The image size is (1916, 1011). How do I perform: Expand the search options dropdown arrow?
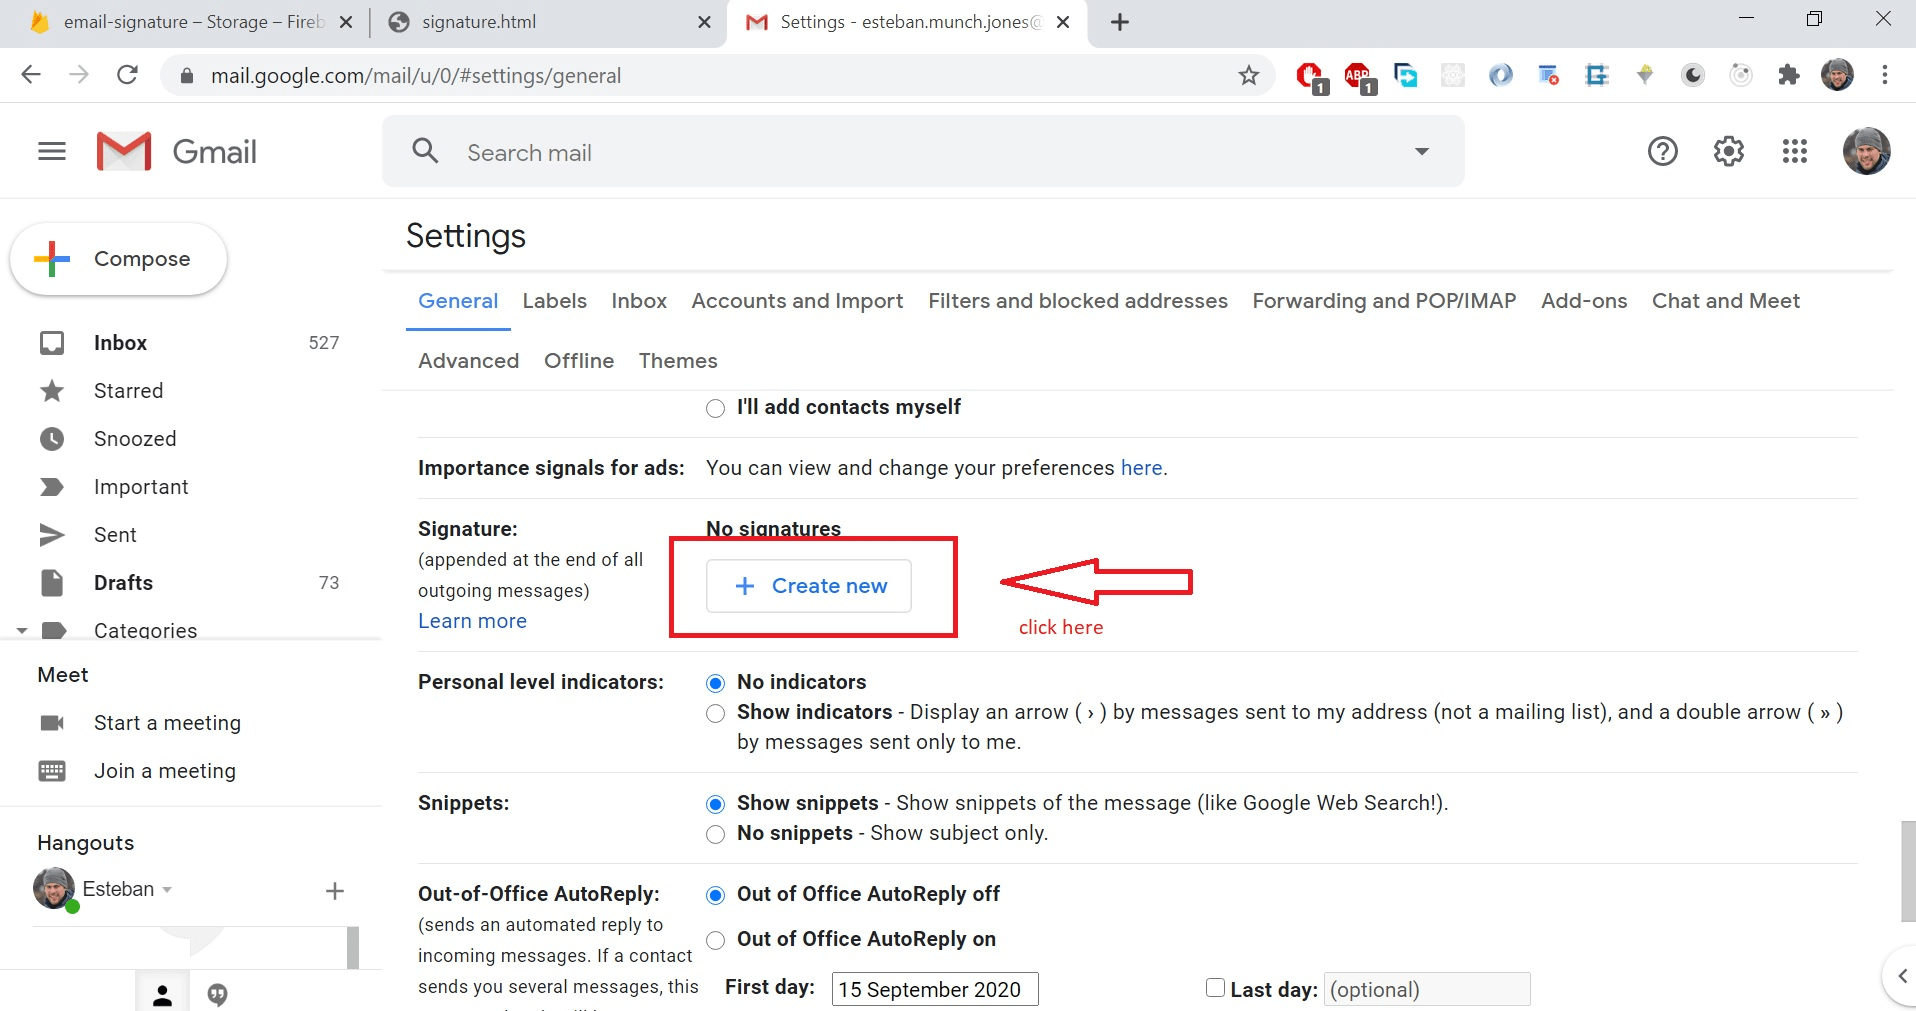[x=1421, y=151]
